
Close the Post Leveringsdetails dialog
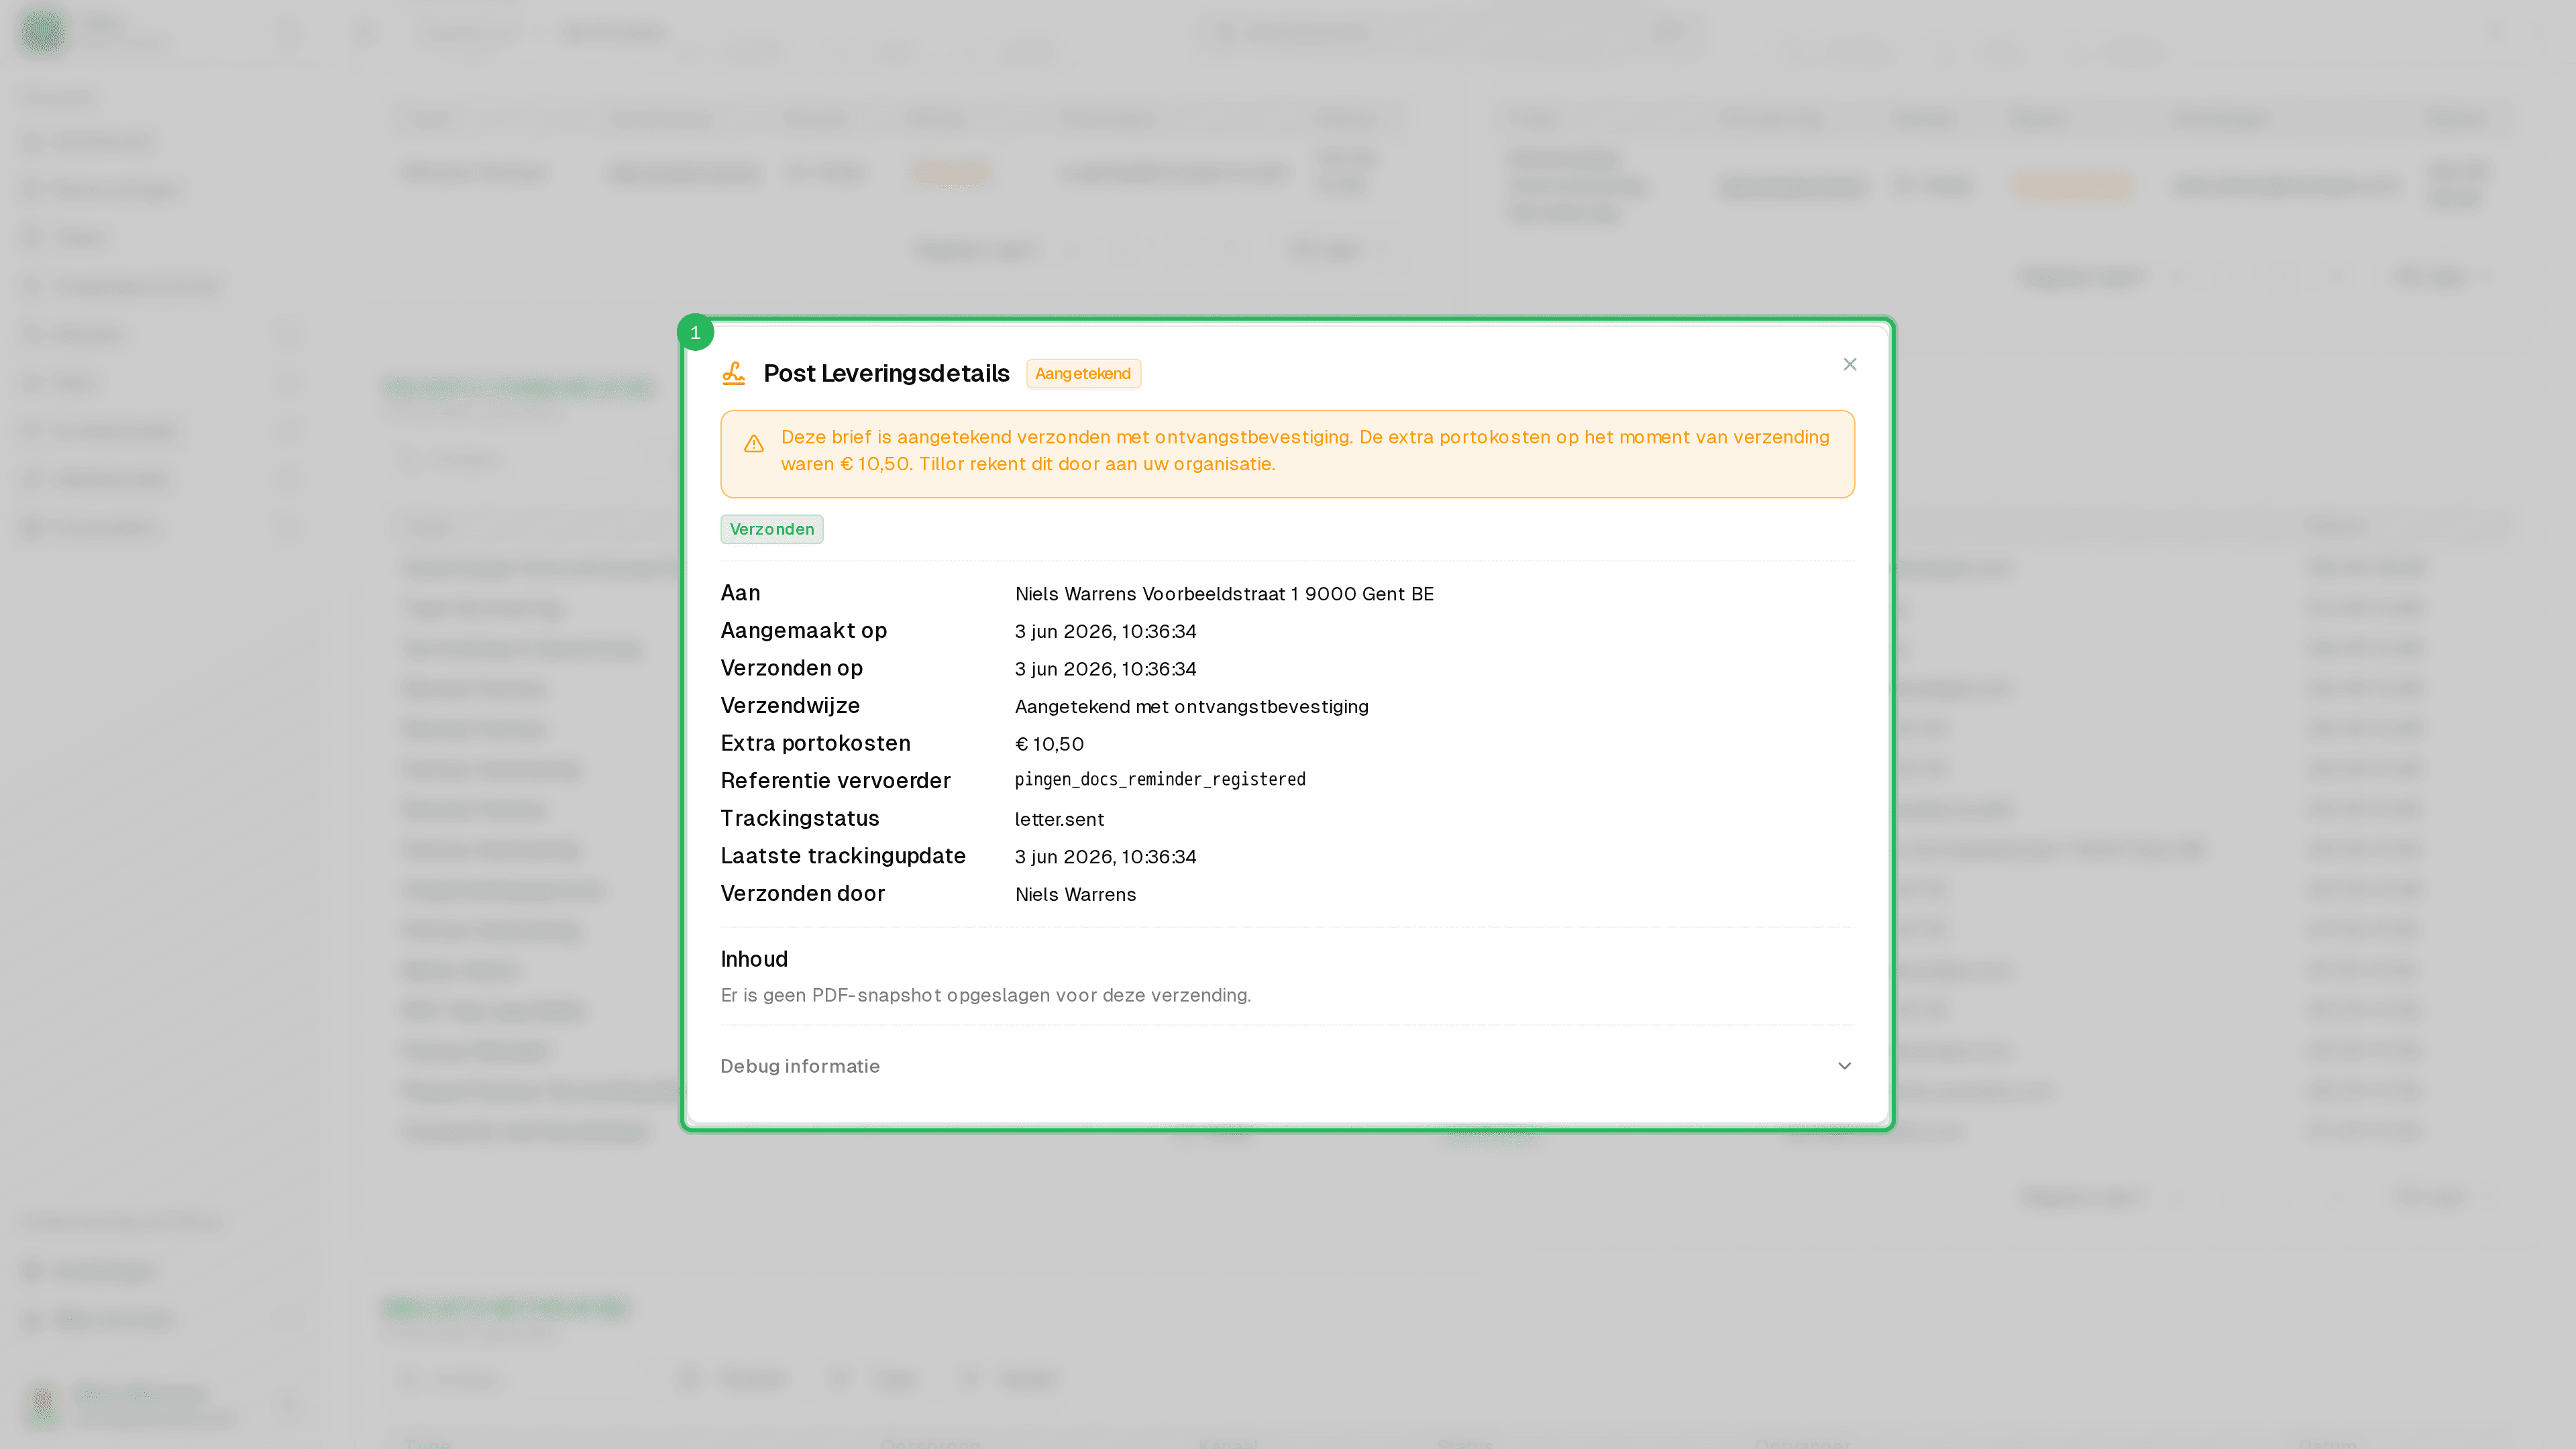pyautogui.click(x=1849, y=364)
